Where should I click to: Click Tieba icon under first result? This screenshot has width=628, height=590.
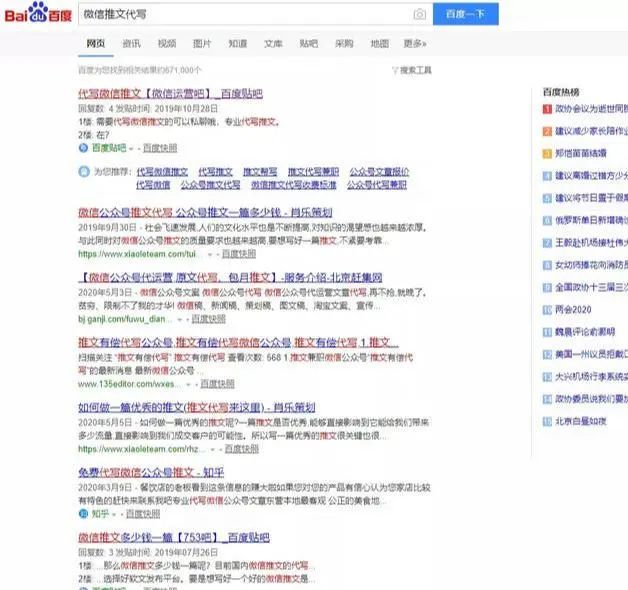(x=83, y=148)
